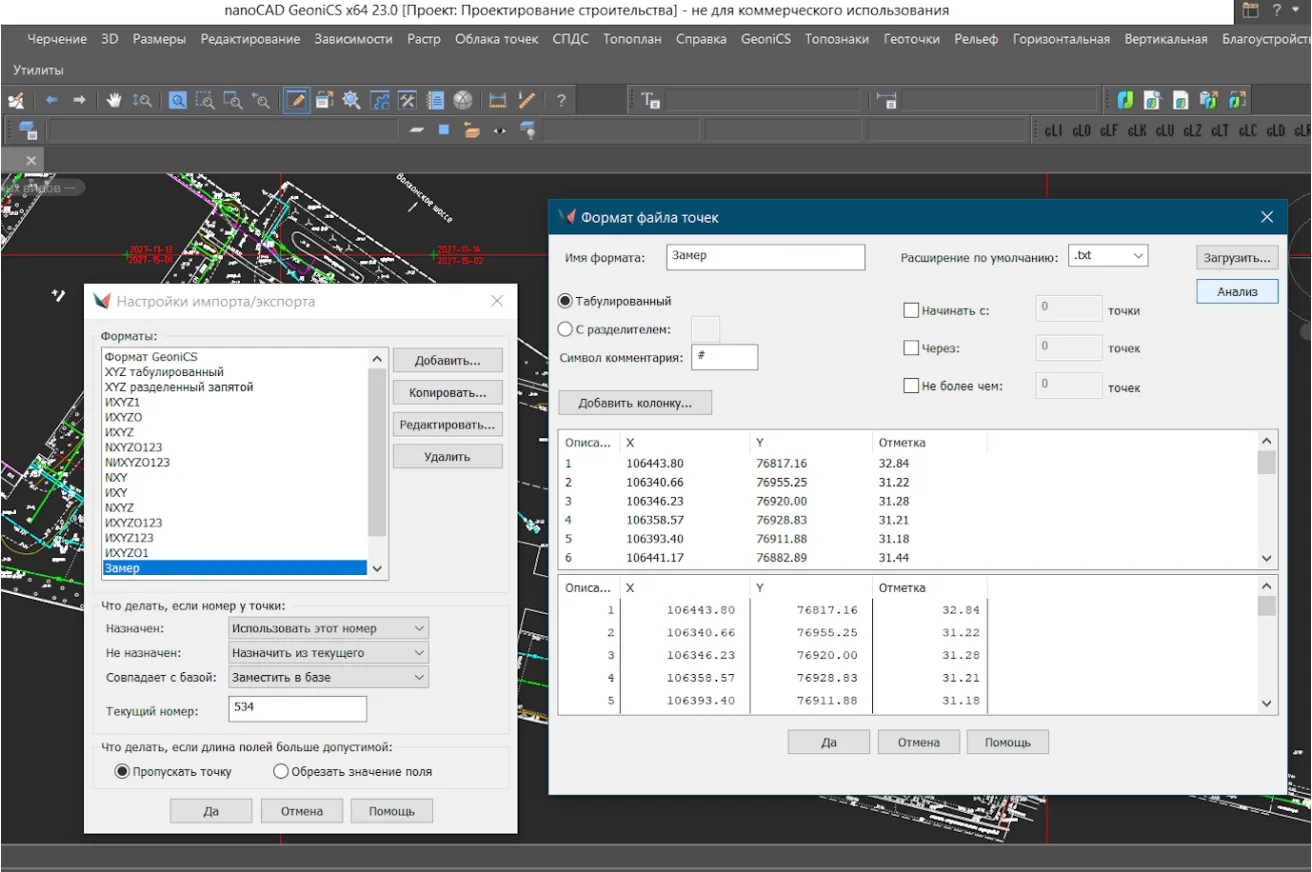
Task: Select the 'С разделителем' radio button
Action: pos(565,329)
